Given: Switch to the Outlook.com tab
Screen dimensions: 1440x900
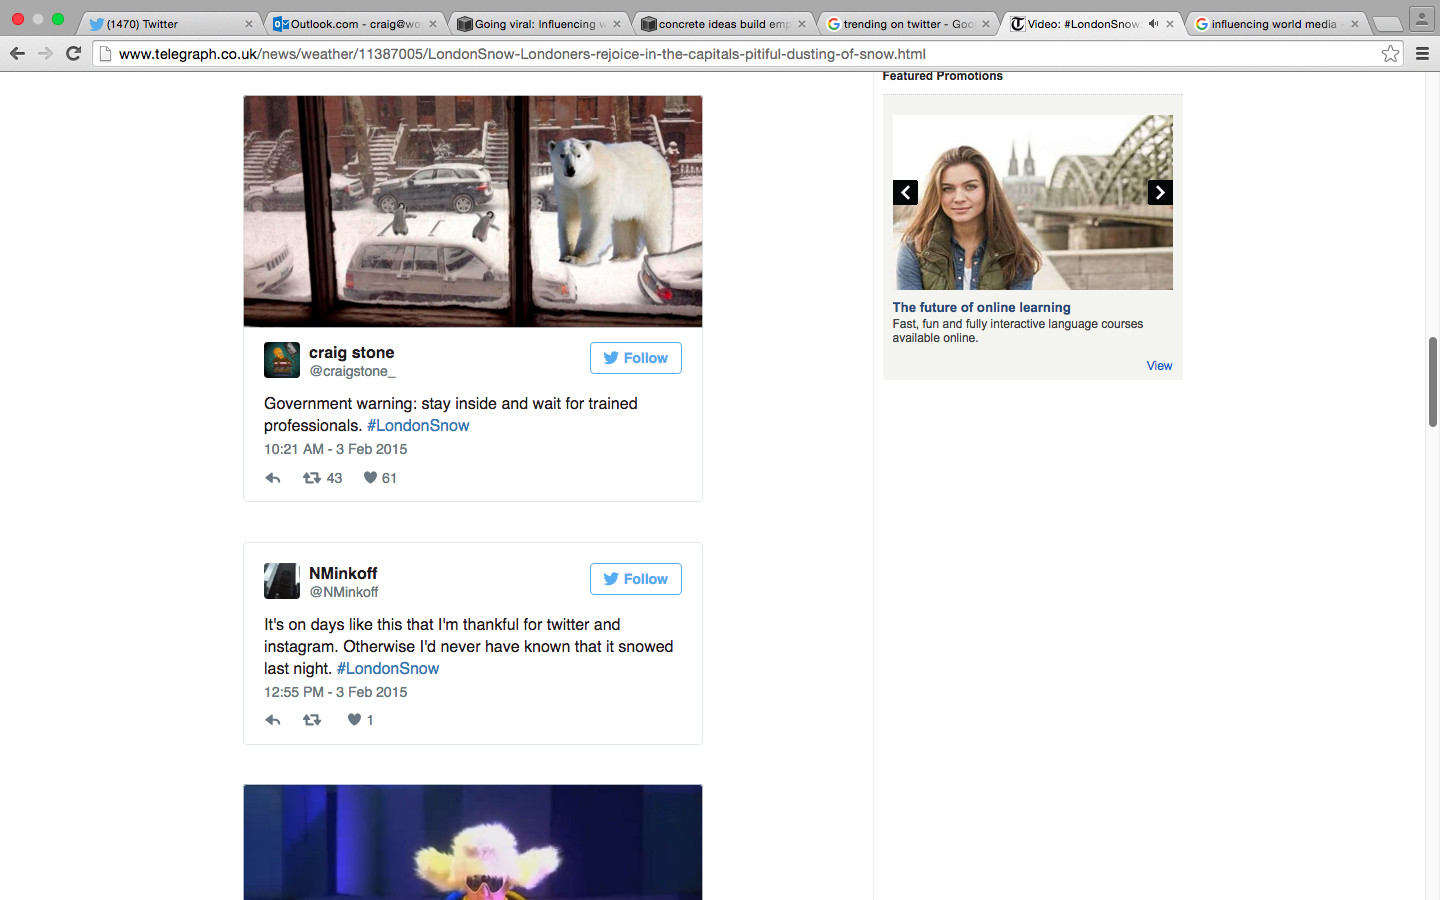Looking at the screenshot, I should click(x=355, y=24).
